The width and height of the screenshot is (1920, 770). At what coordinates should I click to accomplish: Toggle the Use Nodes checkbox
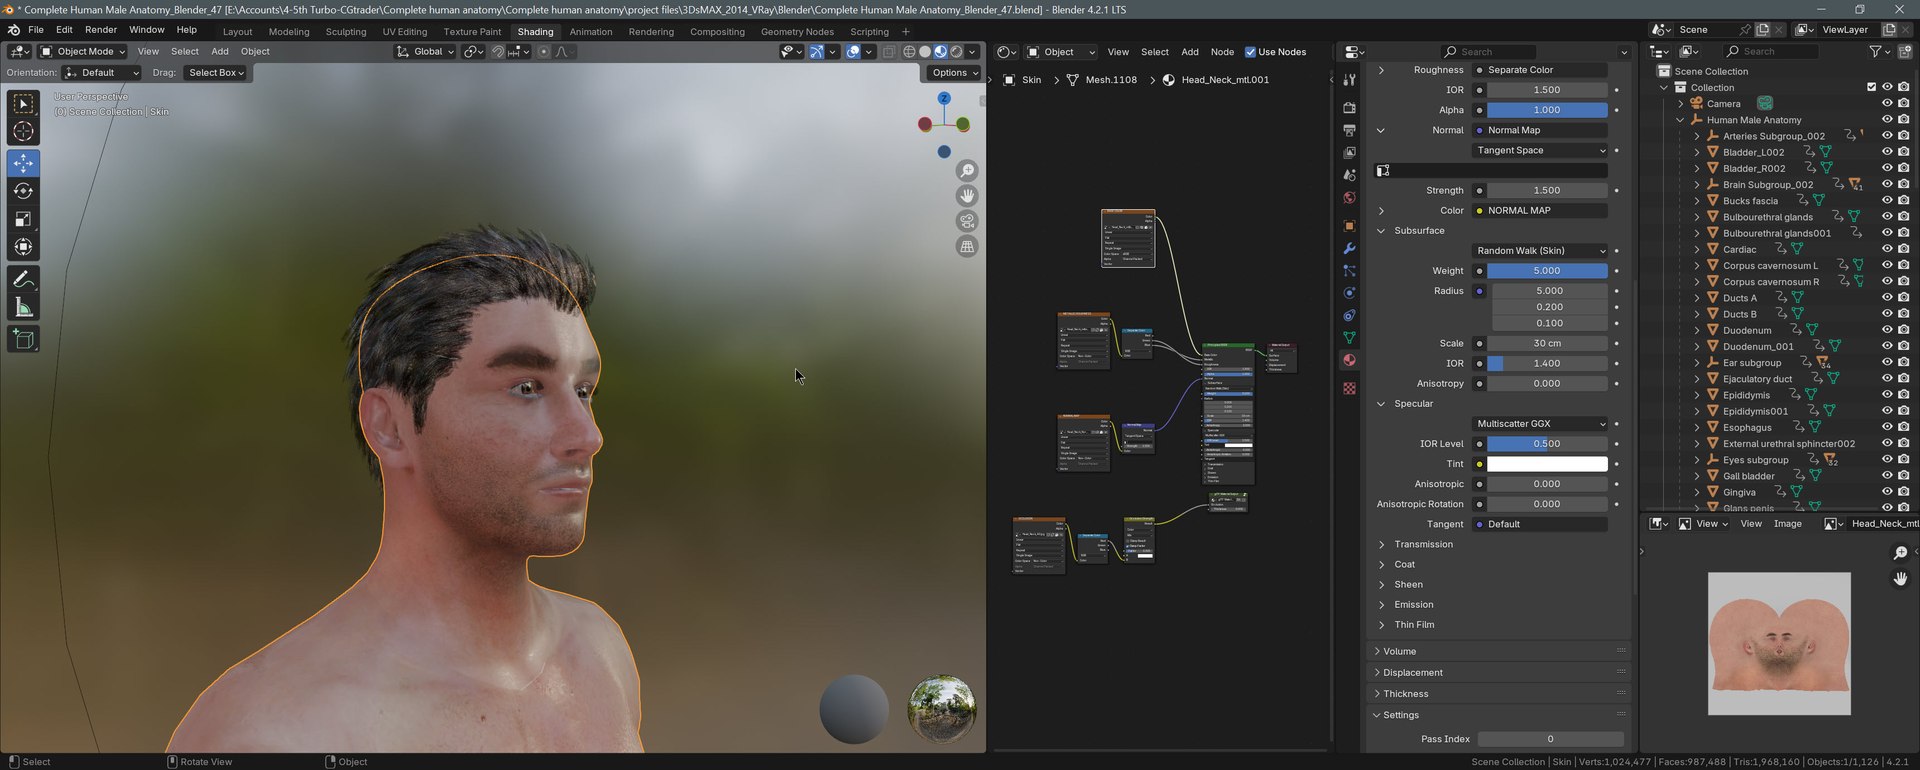(1250, 52)
